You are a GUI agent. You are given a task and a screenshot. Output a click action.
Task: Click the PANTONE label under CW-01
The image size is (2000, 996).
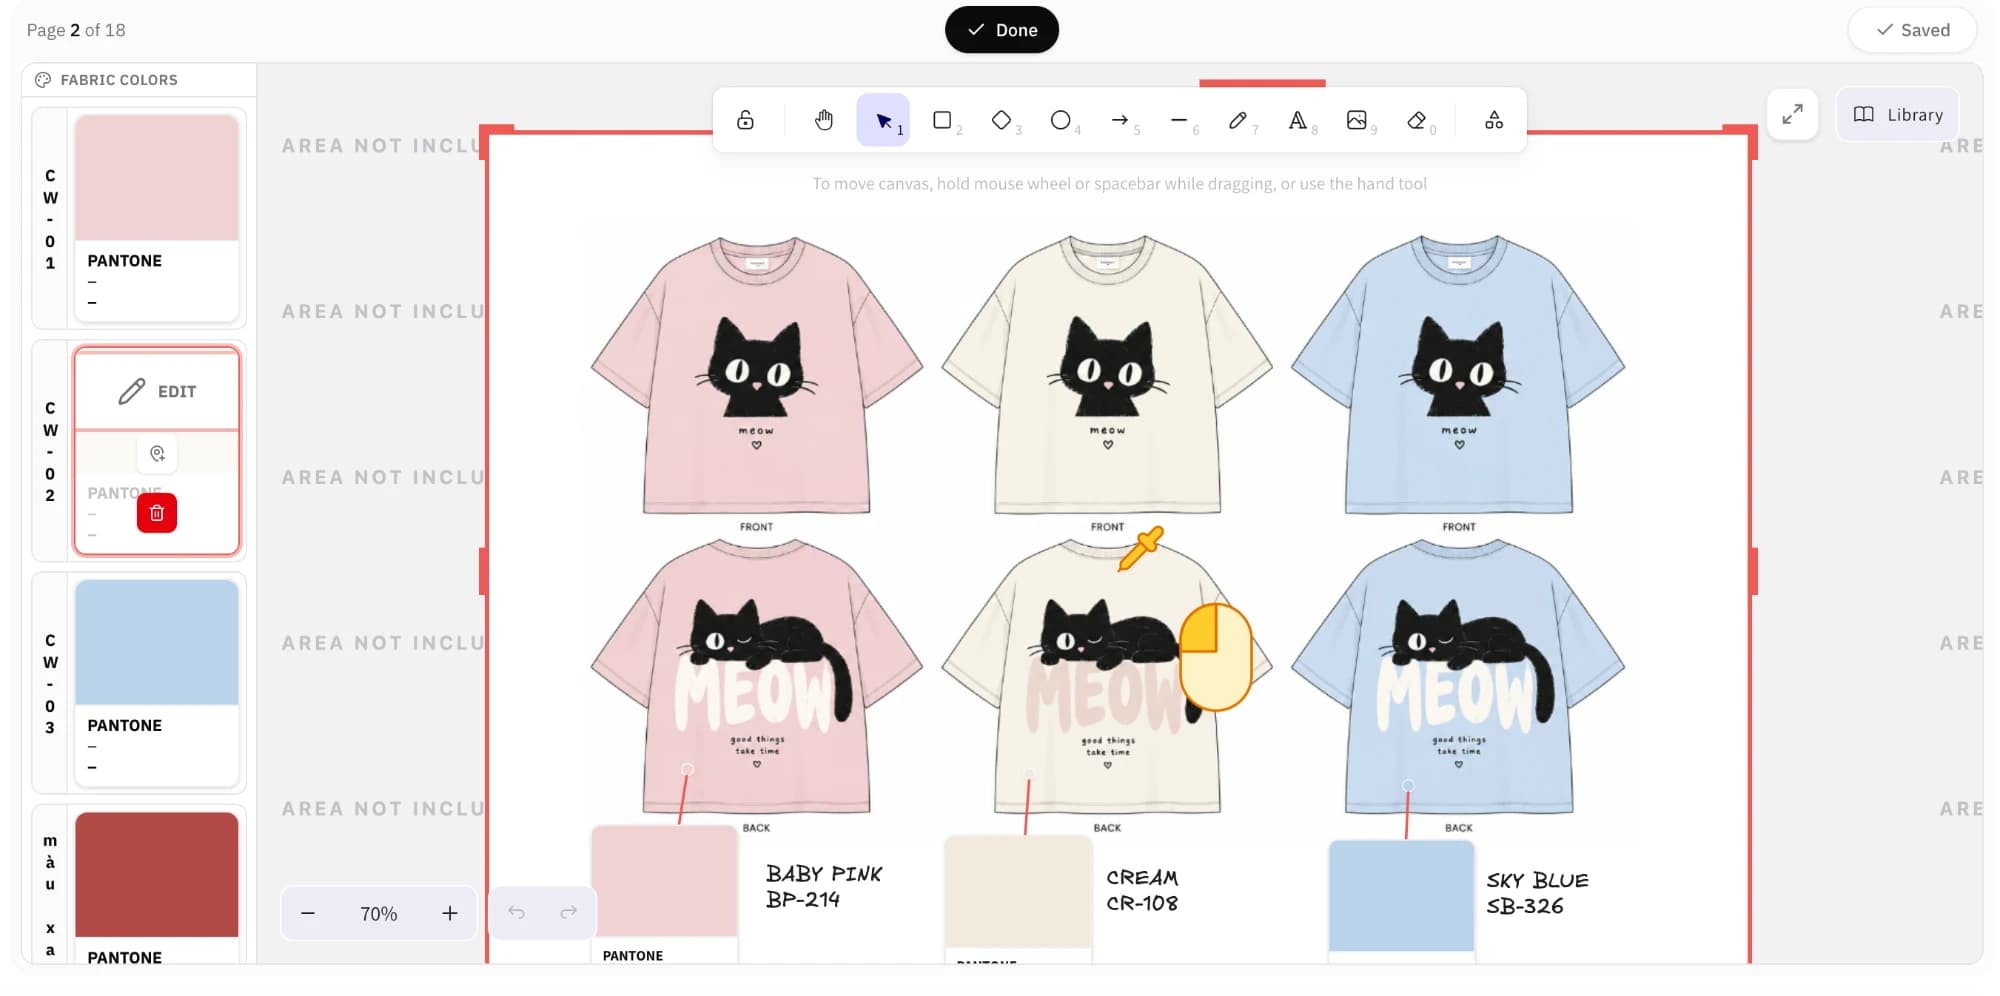[x=124, y=261]
